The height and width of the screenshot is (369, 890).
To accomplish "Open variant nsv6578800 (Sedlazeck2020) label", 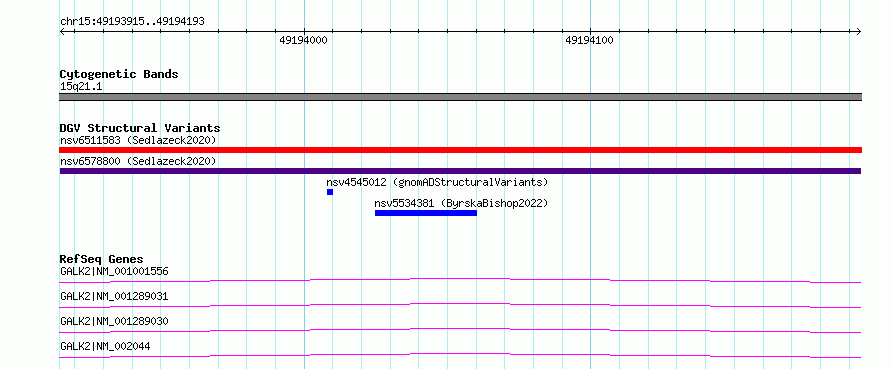I will pos(138,161).
